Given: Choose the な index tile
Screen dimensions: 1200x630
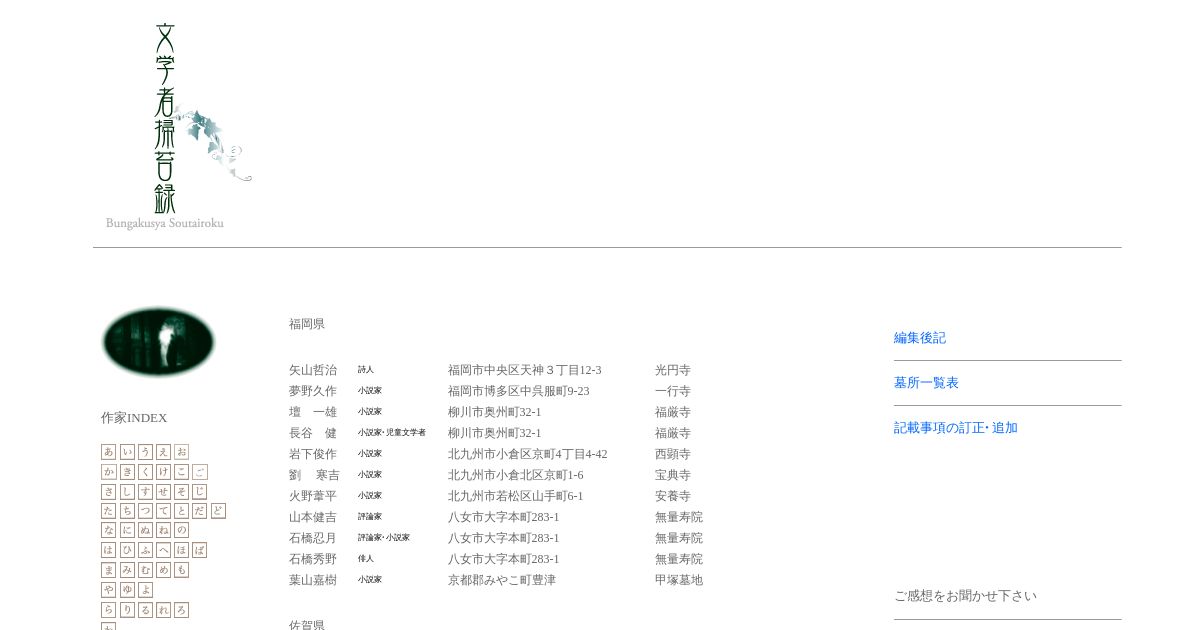Looking at the screenshot, I should click(108, 530).
